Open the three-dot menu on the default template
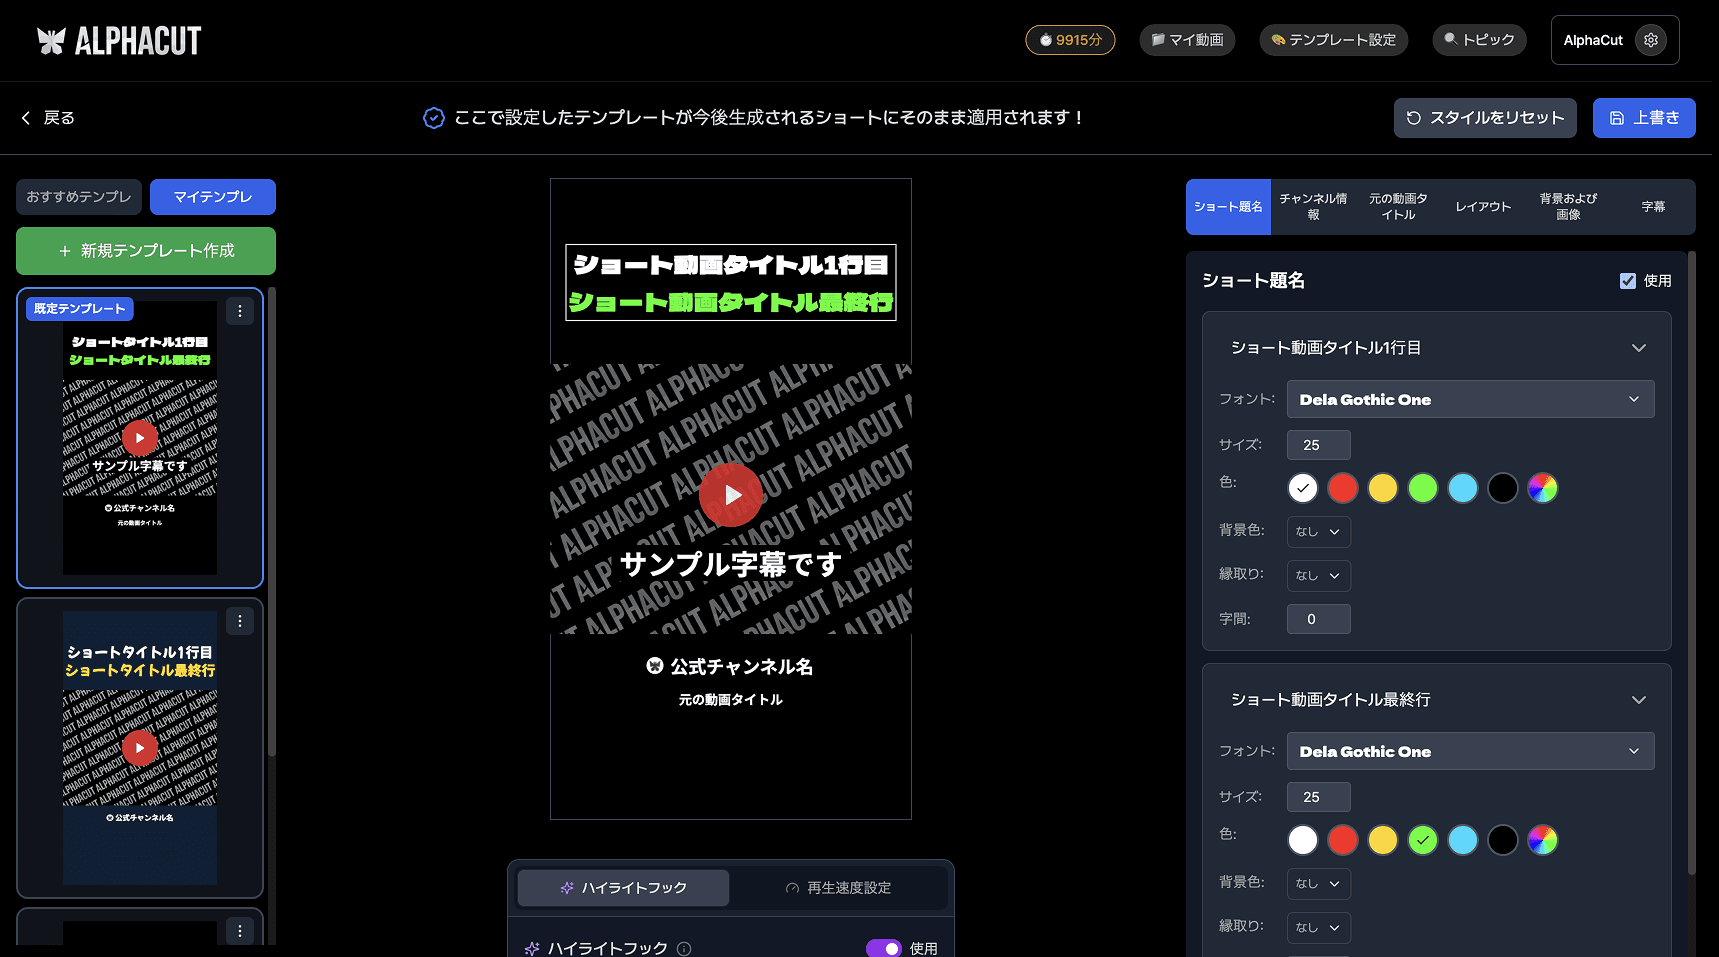 (x=239, y=311)
